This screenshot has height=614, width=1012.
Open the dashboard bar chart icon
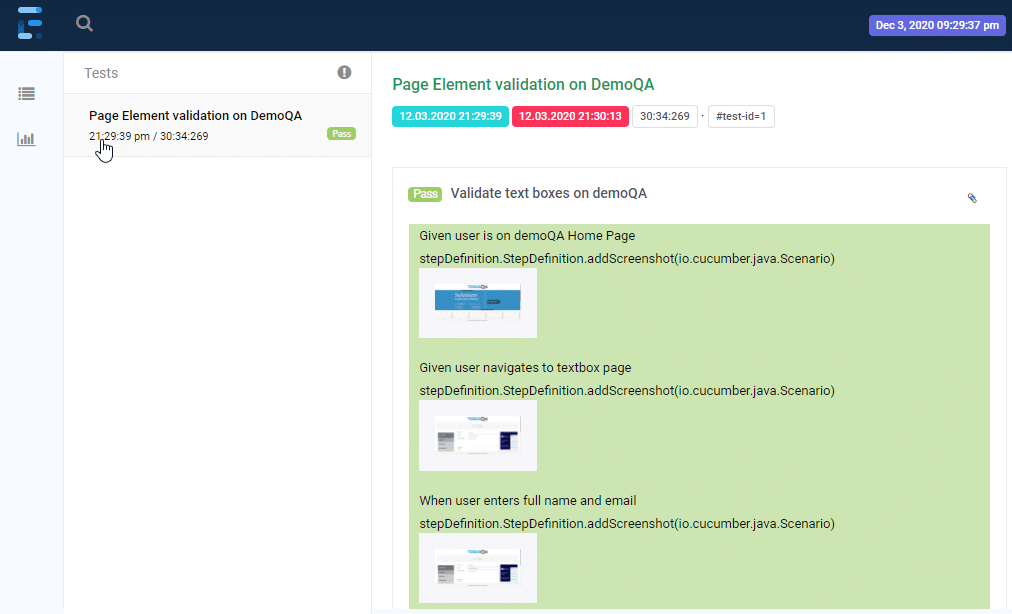point(27,139)
